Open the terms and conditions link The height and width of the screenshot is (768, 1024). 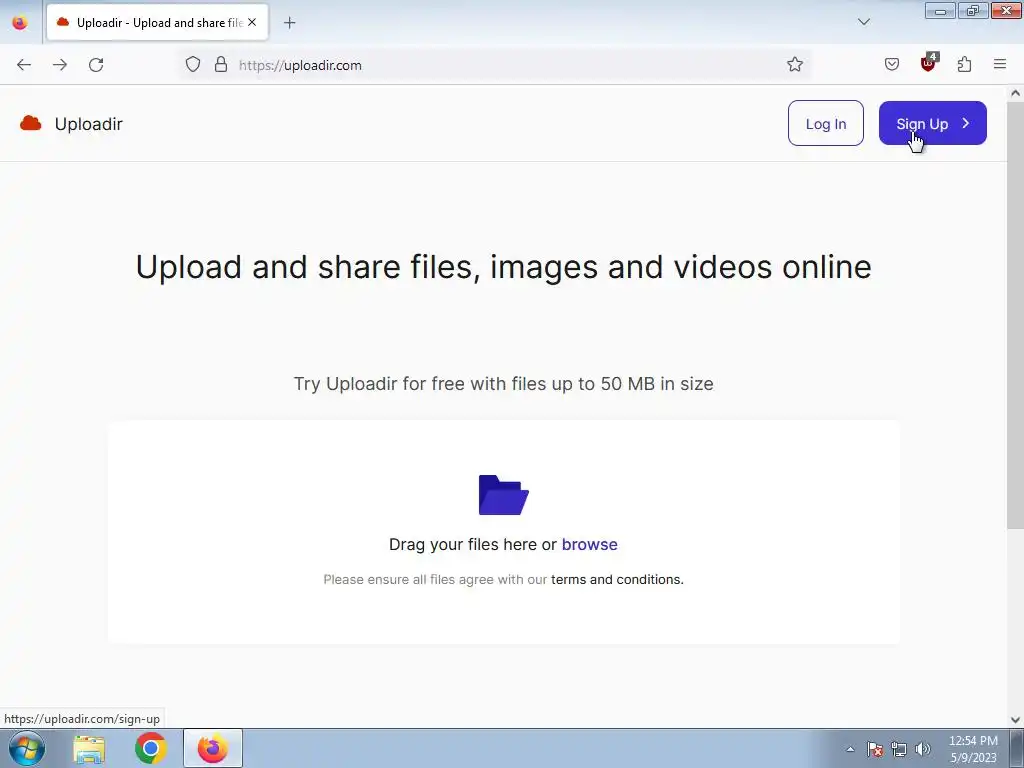(617, 579)
